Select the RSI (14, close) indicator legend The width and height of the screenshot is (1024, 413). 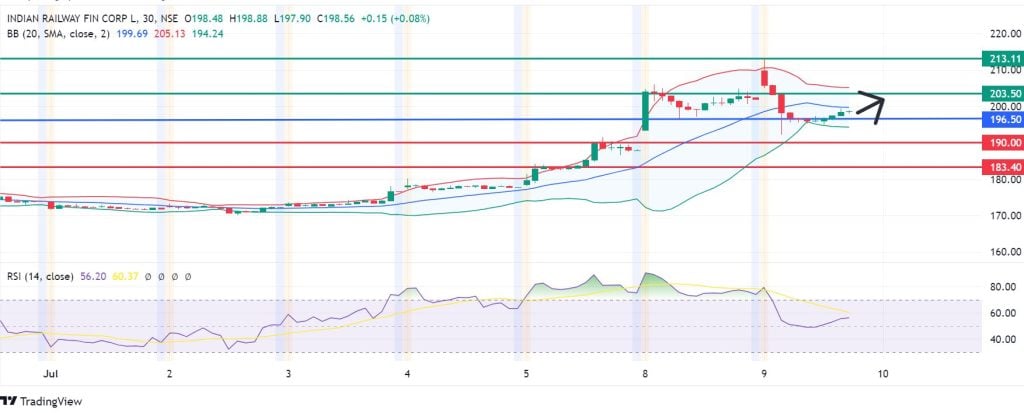(x=40, y=276)
